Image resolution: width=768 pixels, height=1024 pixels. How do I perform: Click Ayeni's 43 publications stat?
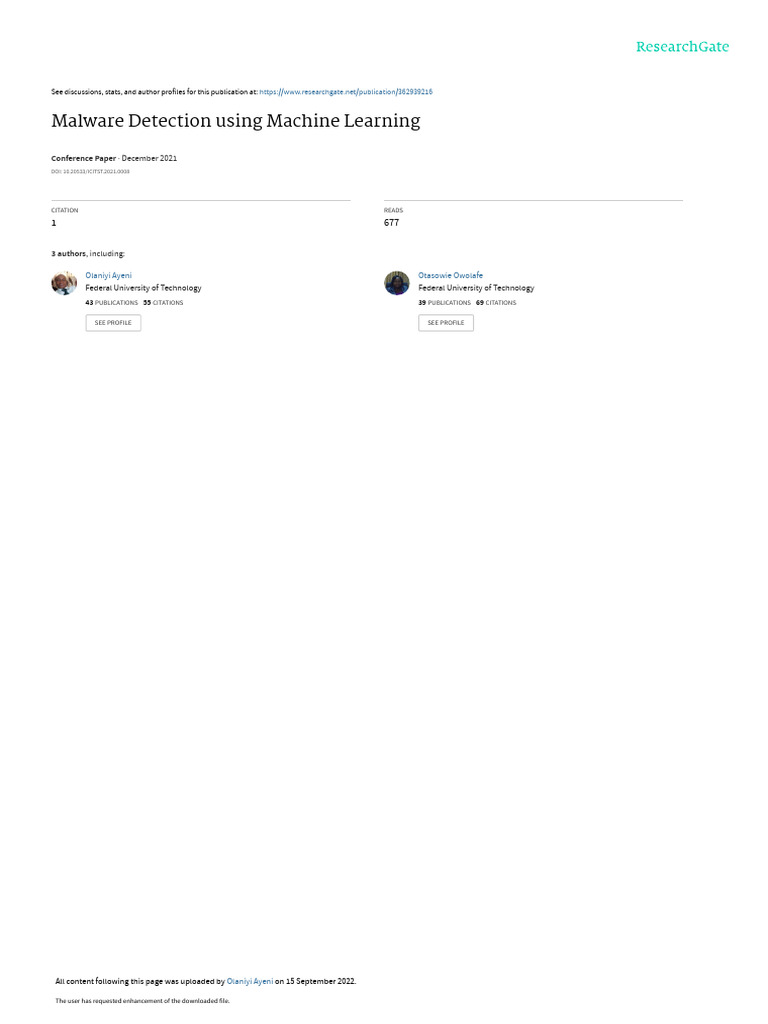pos(112,303)
